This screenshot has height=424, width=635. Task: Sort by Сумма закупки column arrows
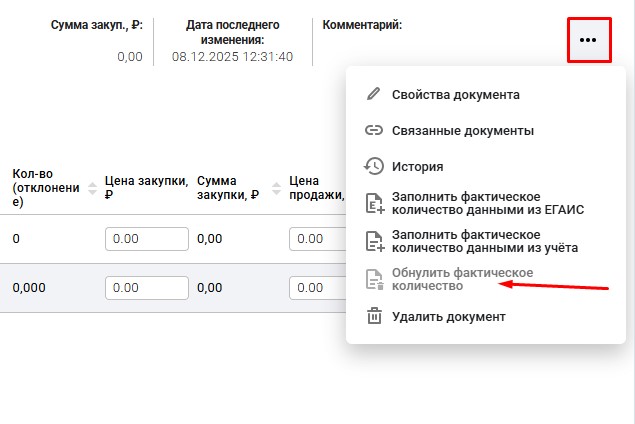(277, 188)
